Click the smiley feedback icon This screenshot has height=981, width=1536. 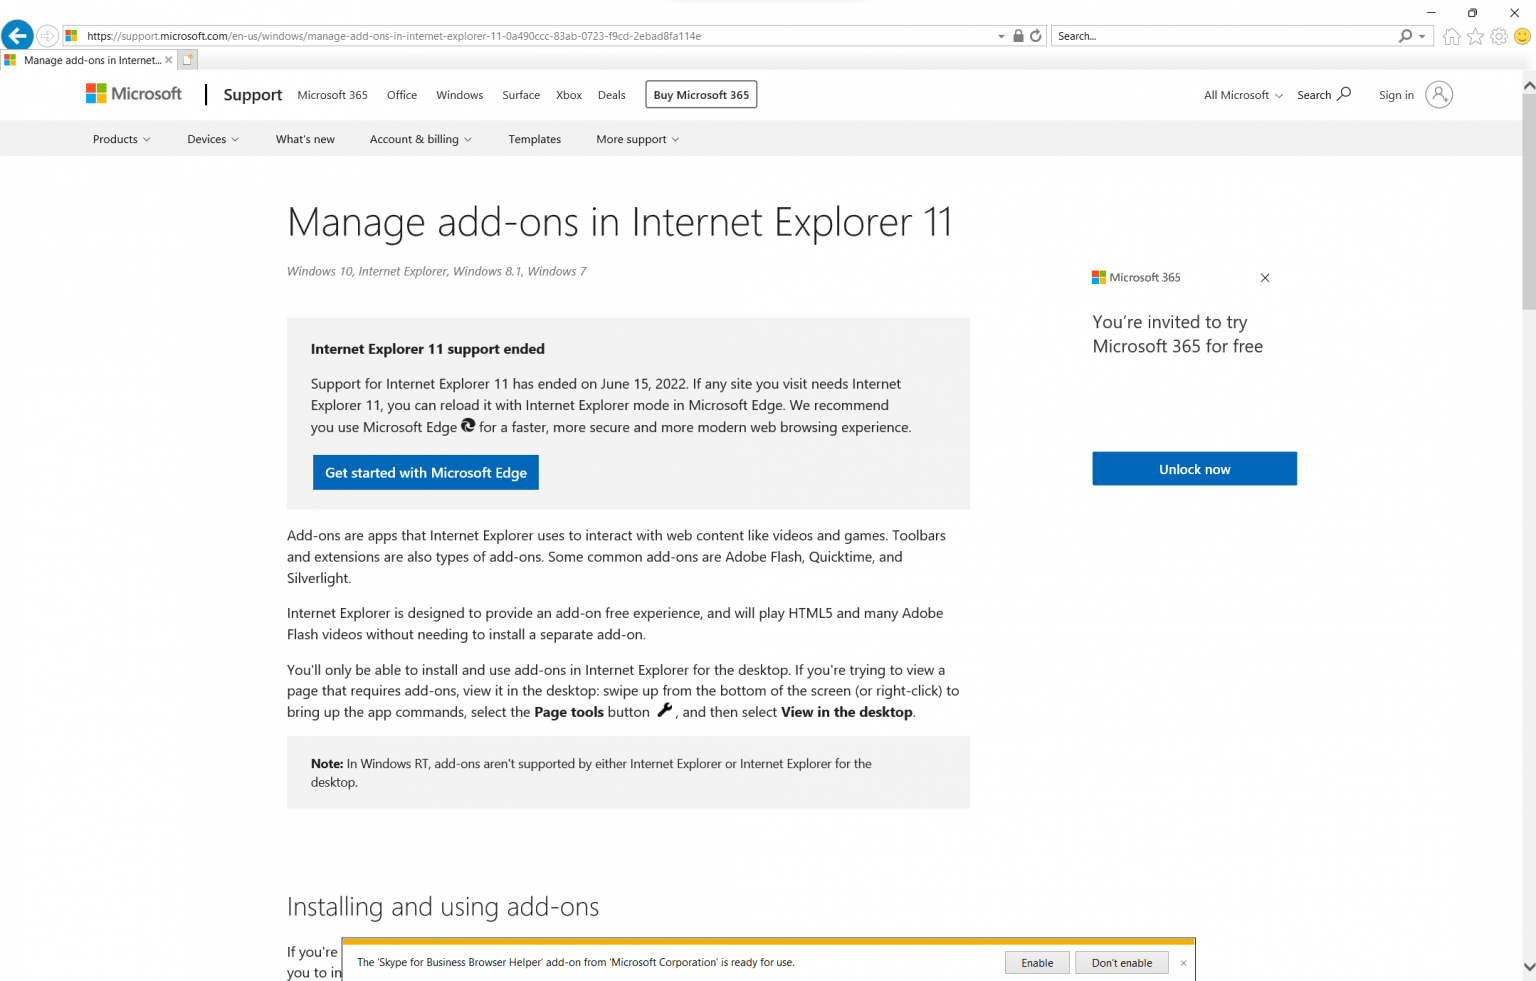point(1521,35)
